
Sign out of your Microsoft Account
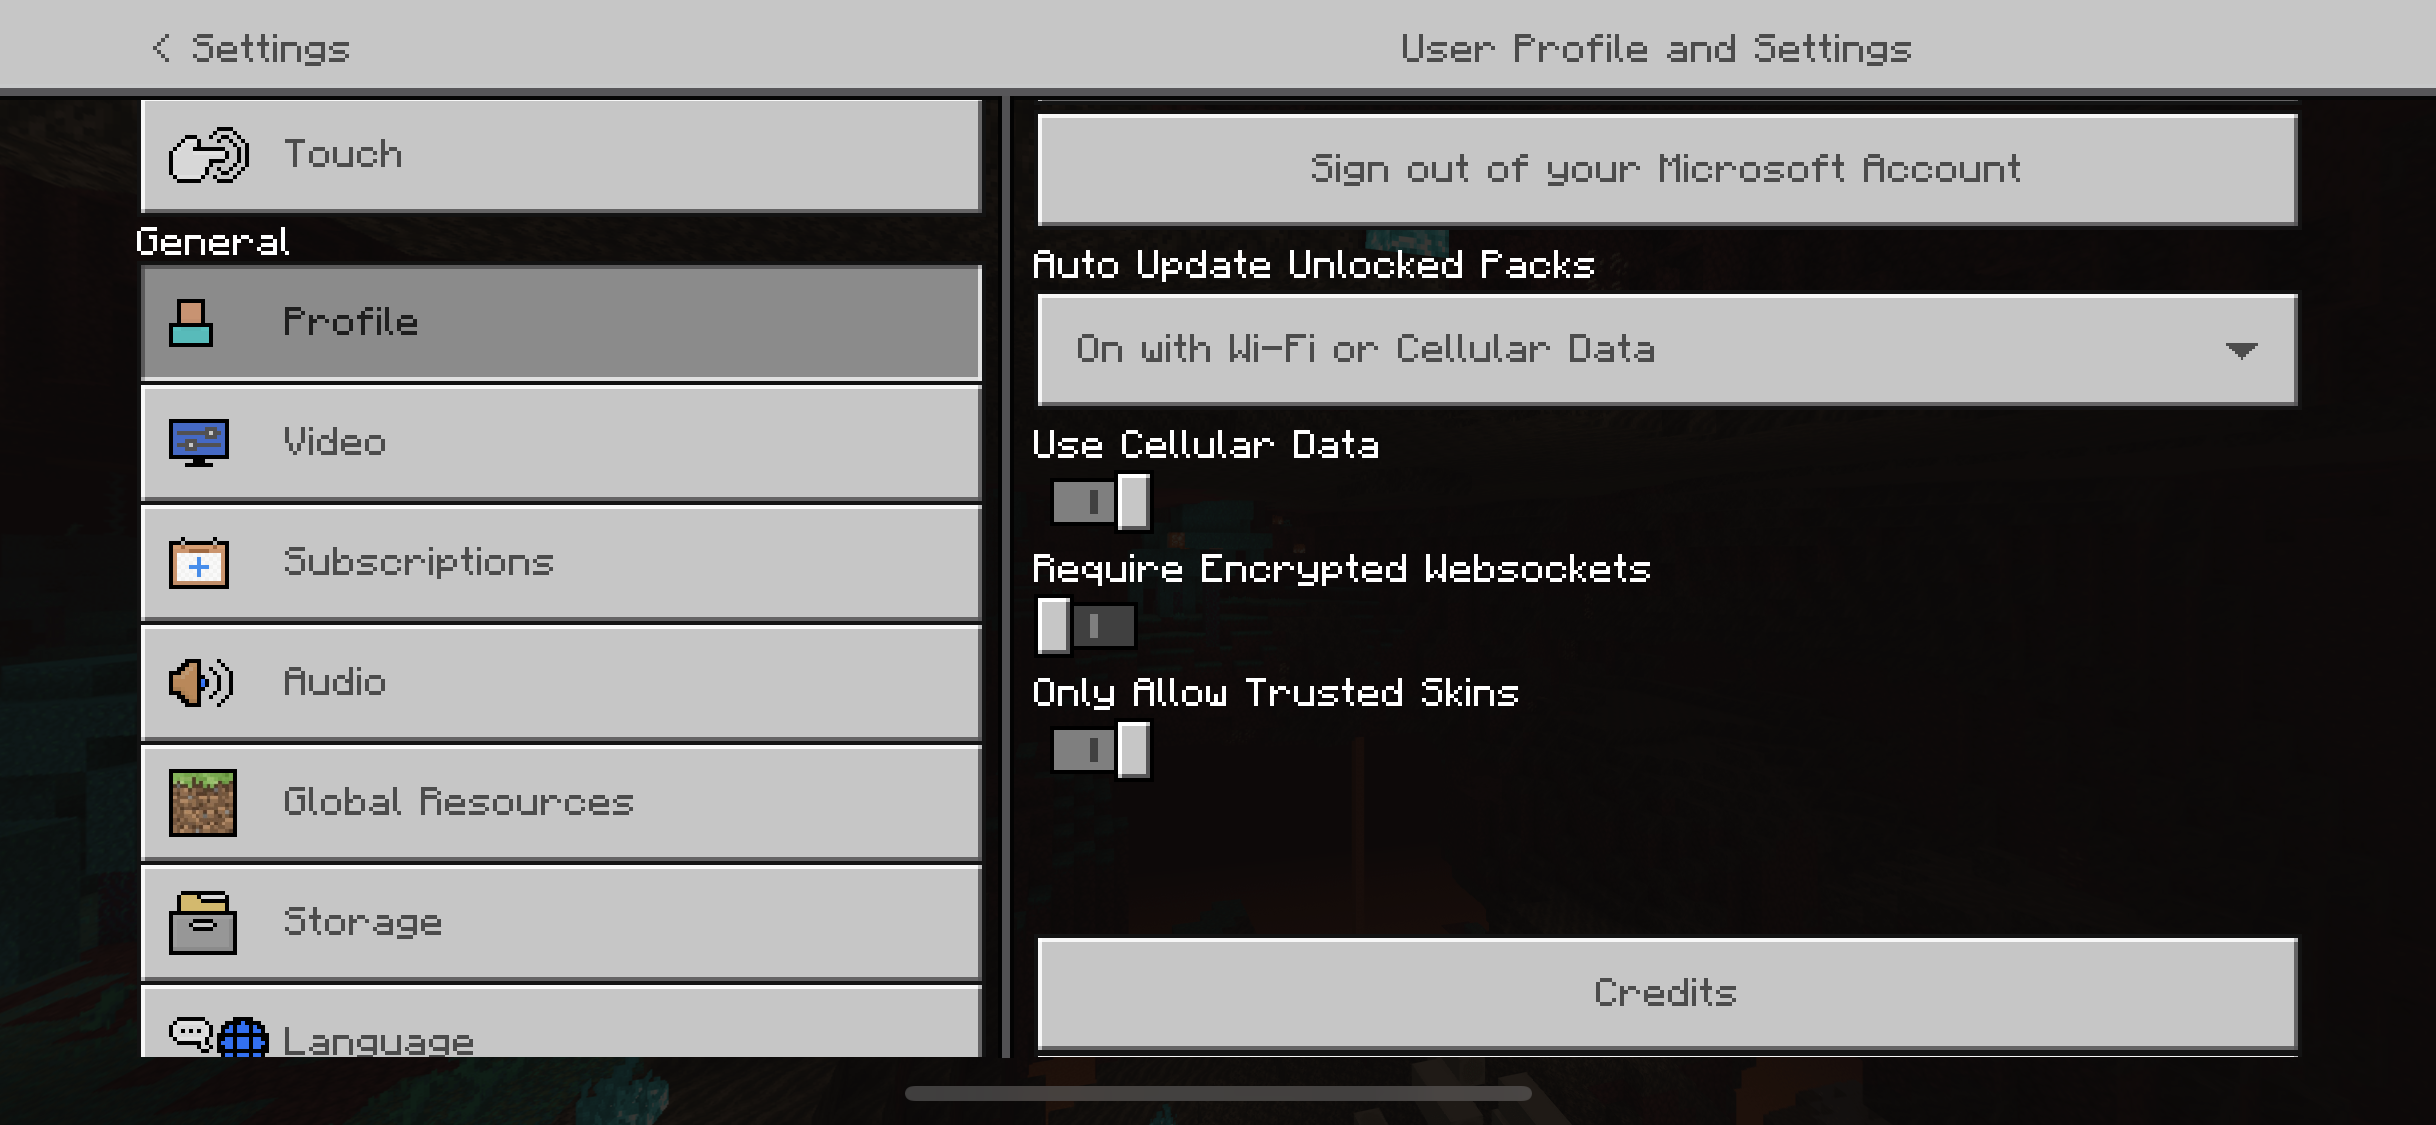coord(1667,169)
